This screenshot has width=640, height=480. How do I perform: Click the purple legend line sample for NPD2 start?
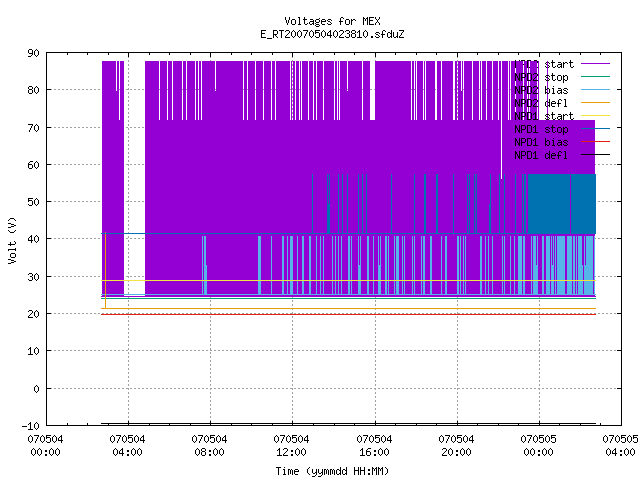(596, 64)
